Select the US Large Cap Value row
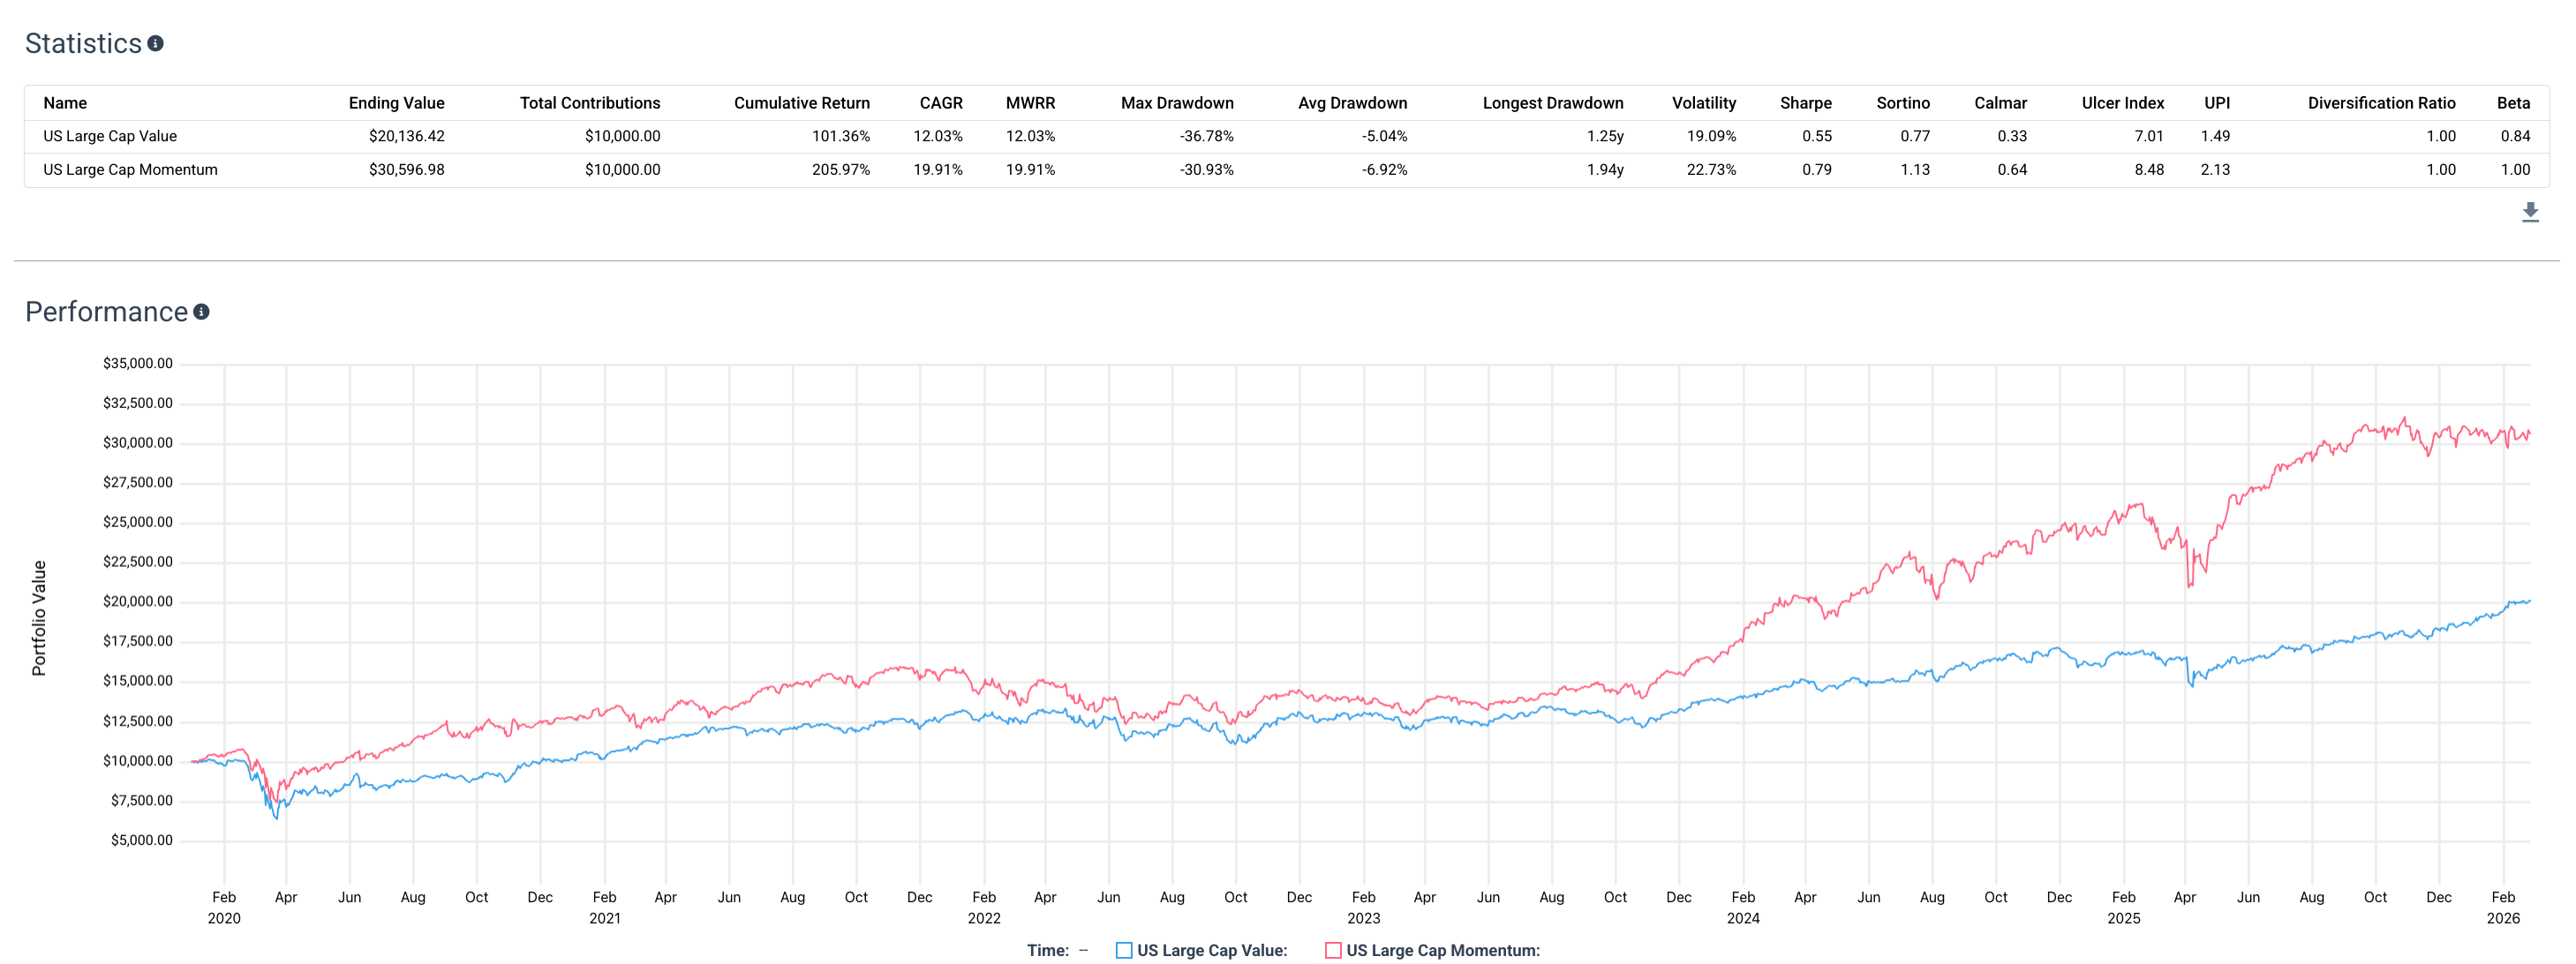 [1287, 136]
